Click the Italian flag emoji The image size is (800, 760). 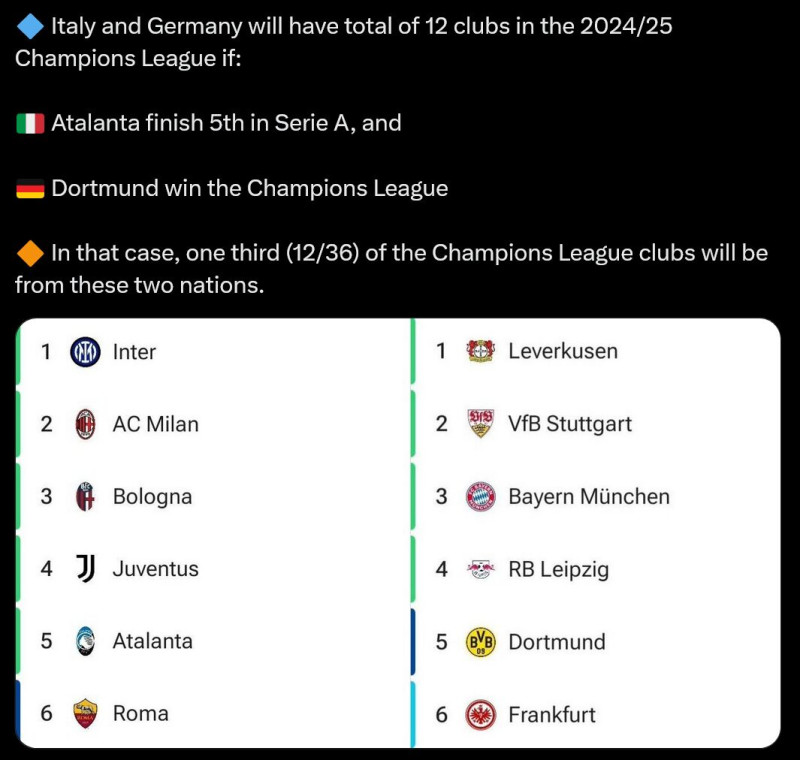click(x=30, y=123)
